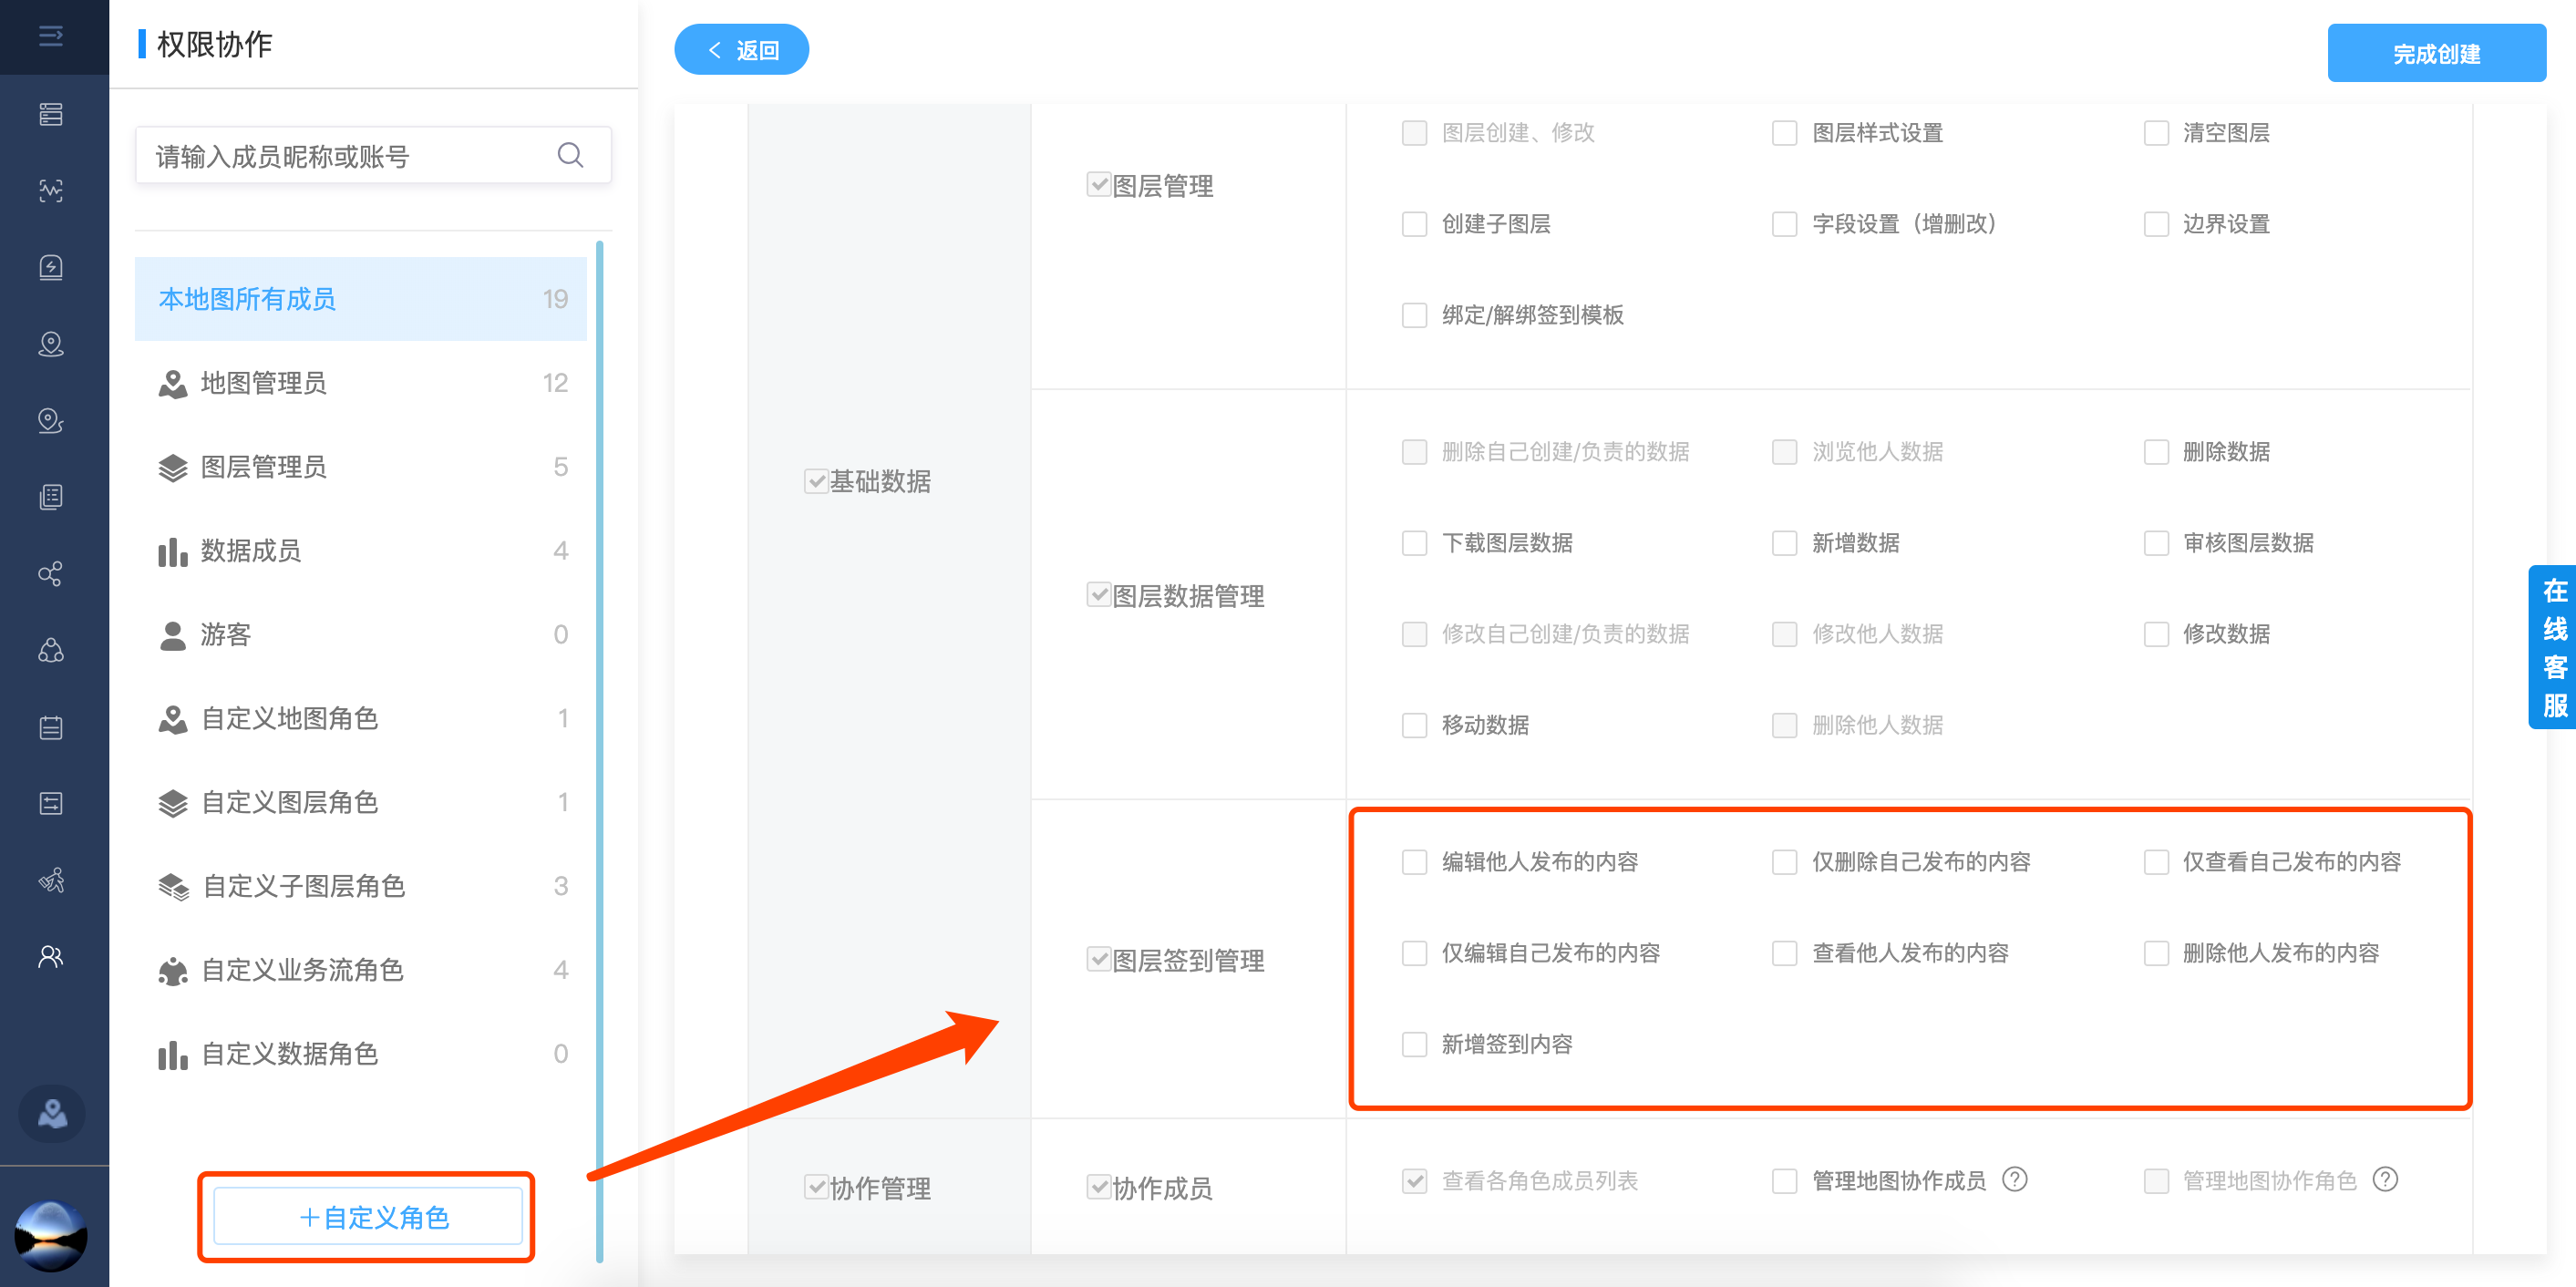Click the role list vertical scrollbar

coord(600,750)
